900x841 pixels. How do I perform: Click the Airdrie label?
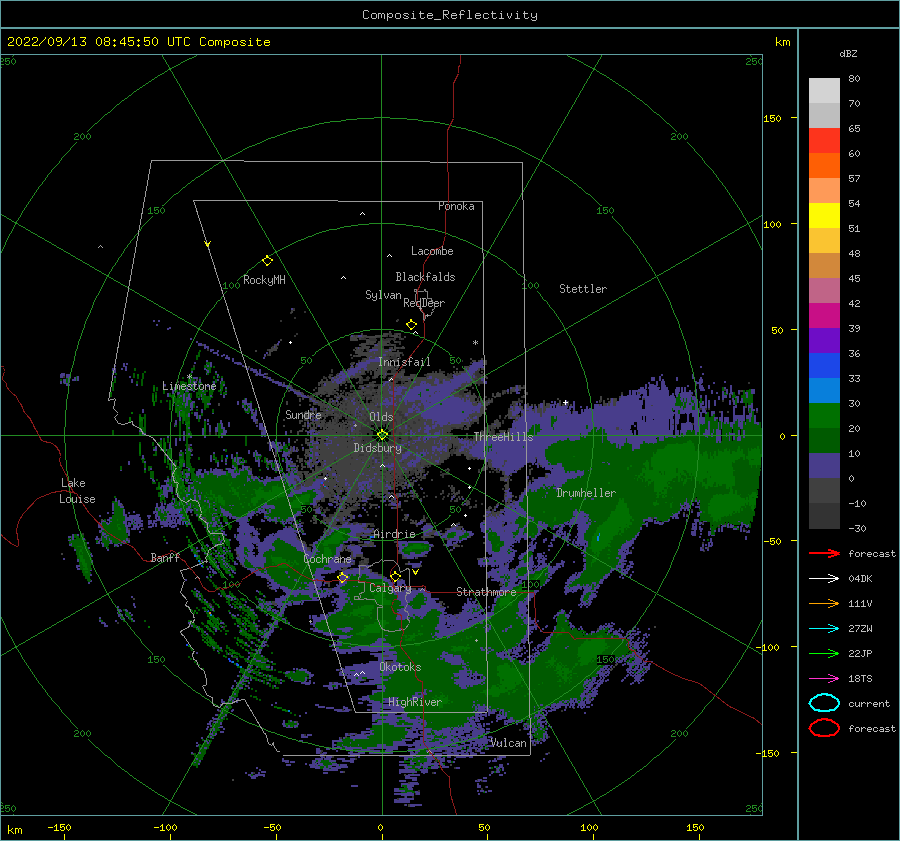pos(394,534)
